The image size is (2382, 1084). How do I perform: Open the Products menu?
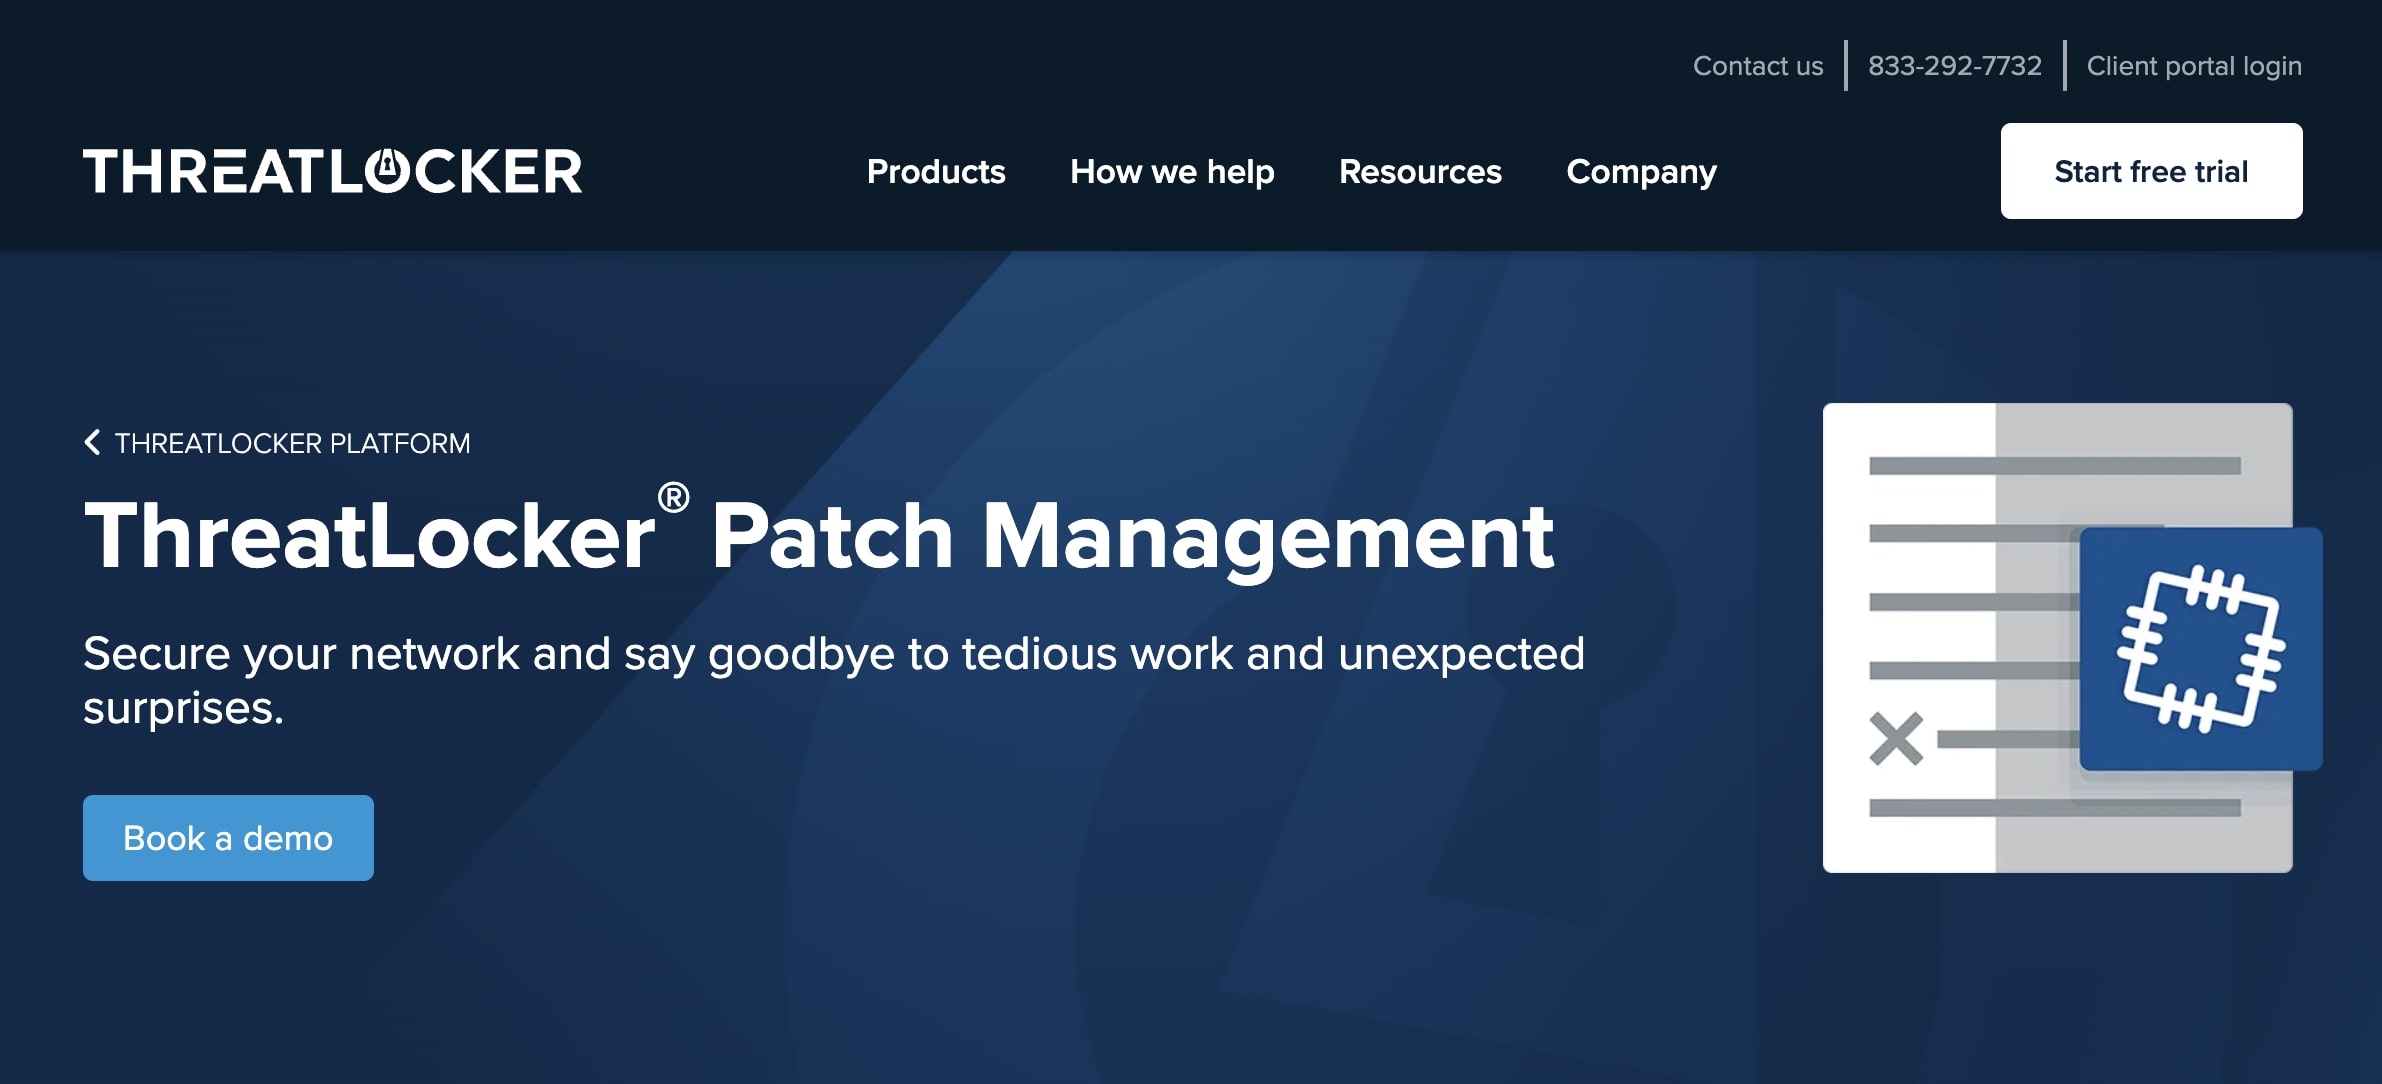[x=936, y=172]
